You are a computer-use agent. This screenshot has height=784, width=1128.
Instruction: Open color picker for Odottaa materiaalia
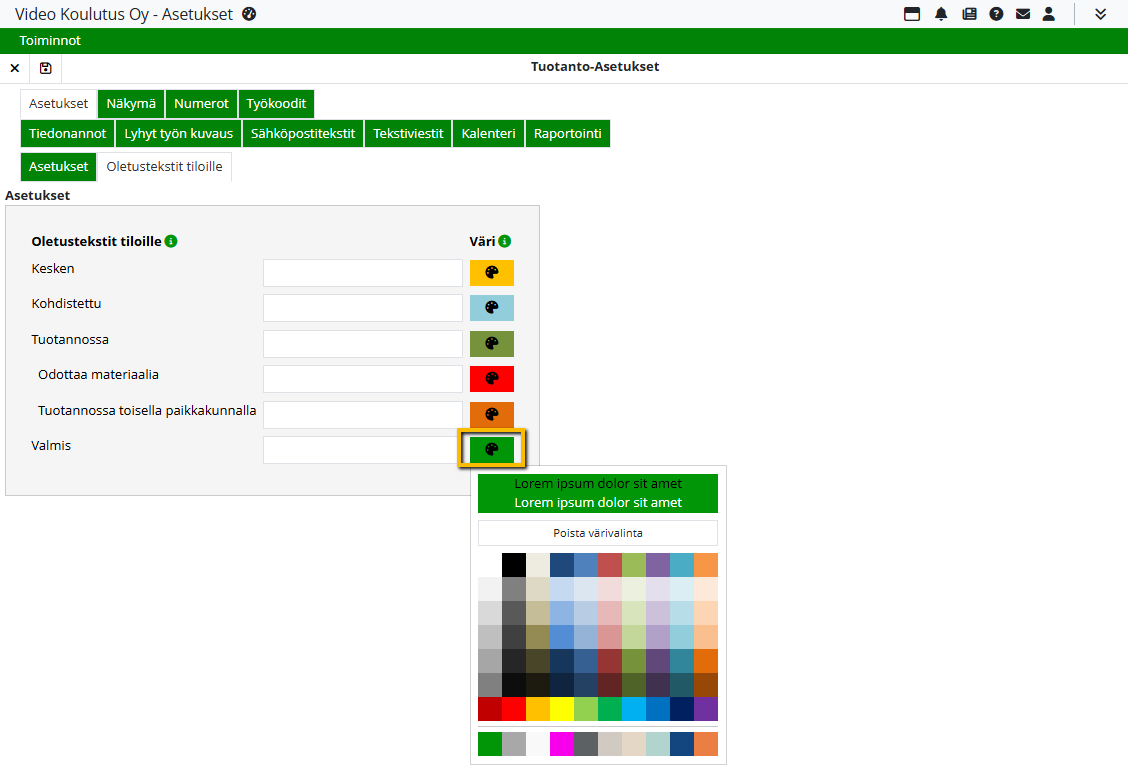[491, 379]
